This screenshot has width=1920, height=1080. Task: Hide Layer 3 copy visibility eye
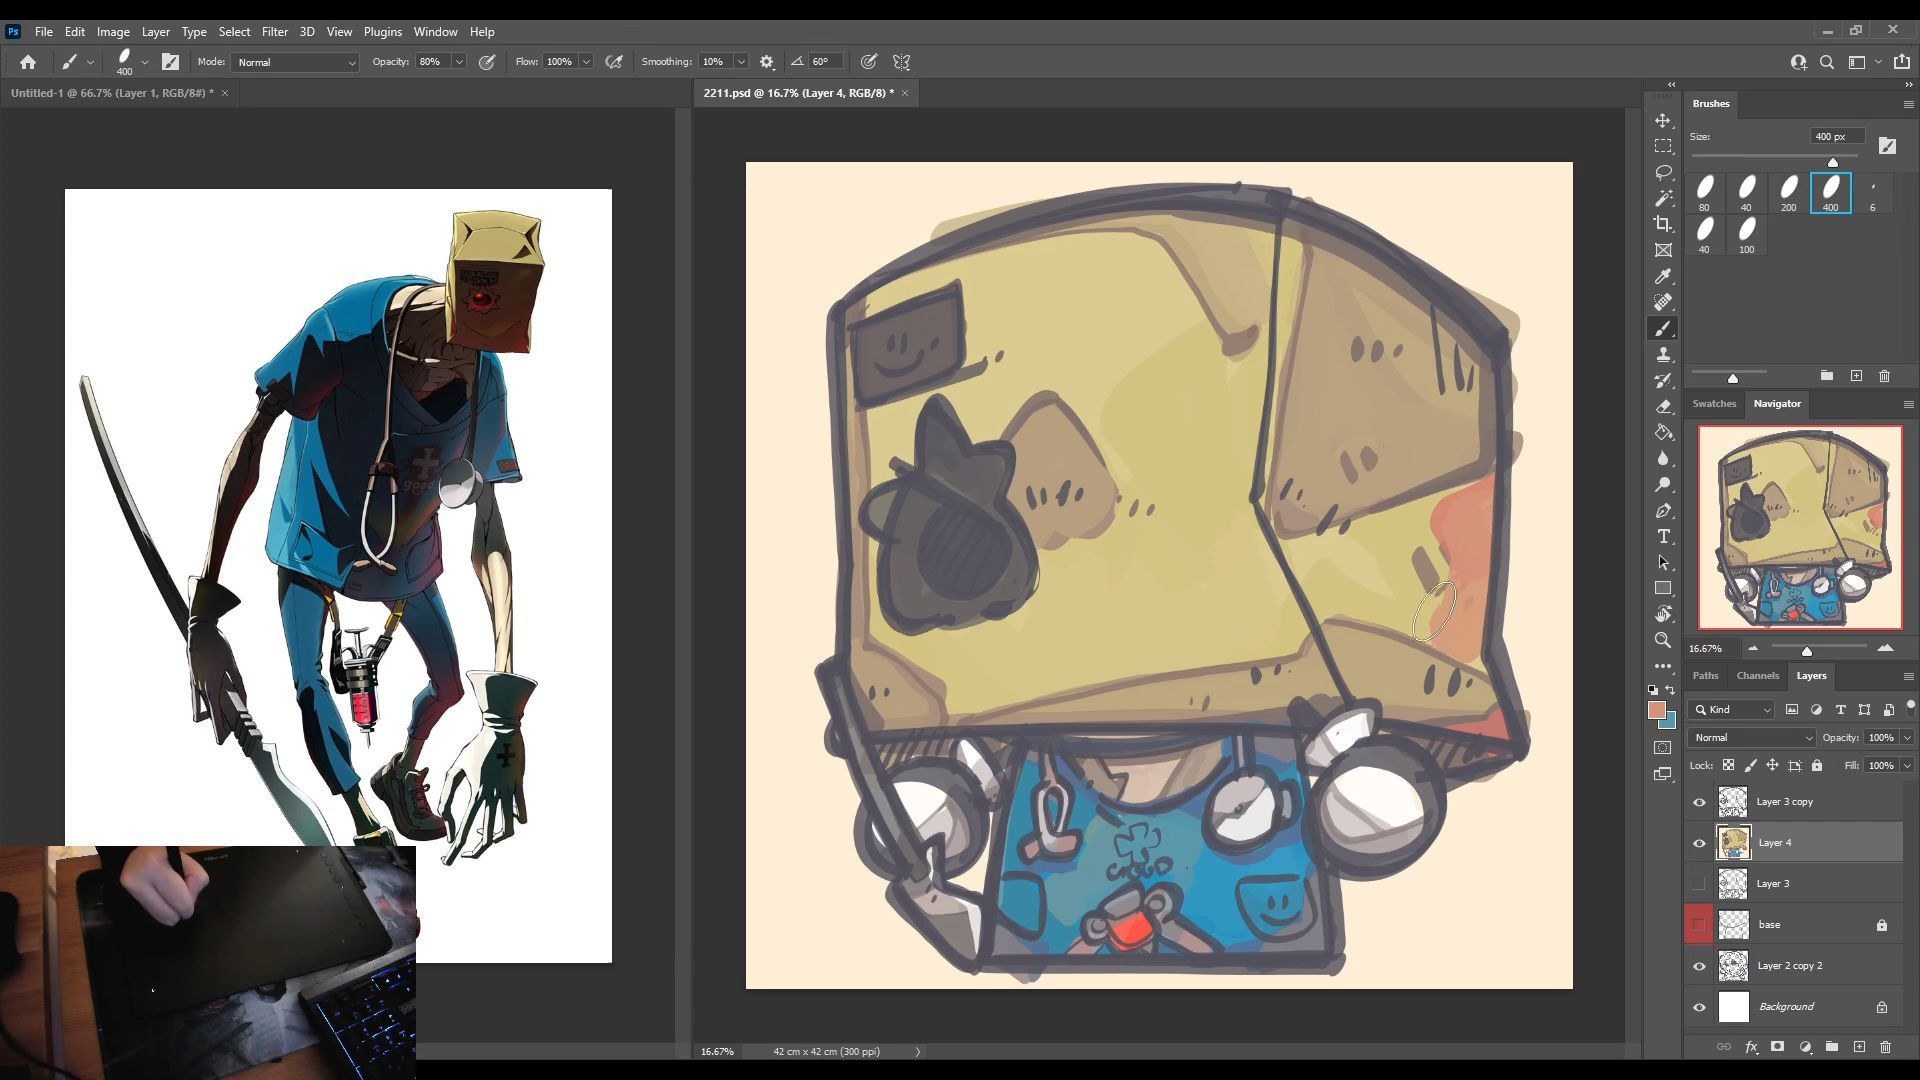[x=1699, y=802]
